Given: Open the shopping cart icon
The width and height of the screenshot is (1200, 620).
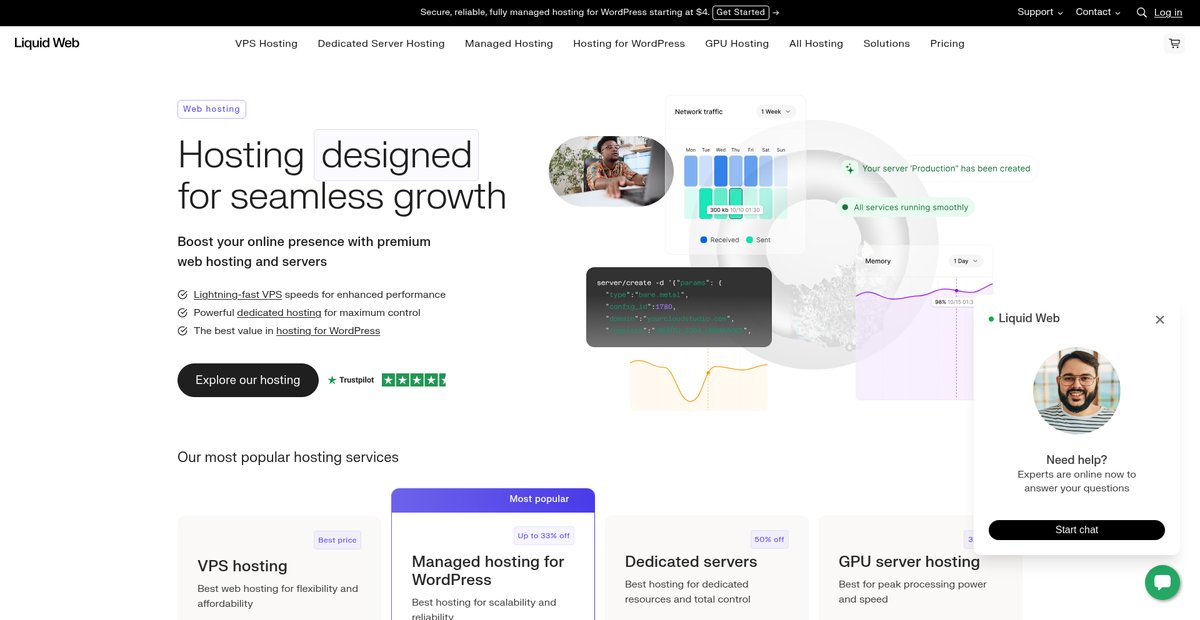Looking at the screenshot, I should [1174, 44].
